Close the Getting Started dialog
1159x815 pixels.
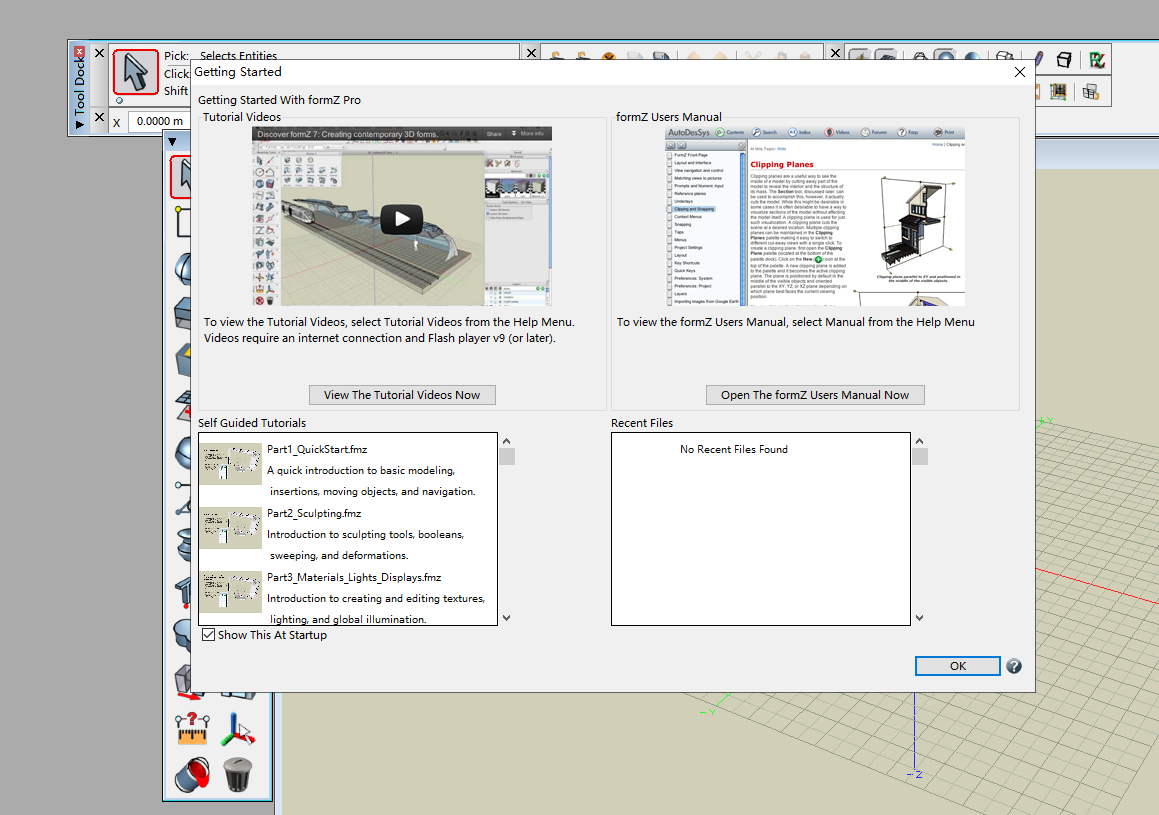pyautogui.click(x=1019, y=72)
